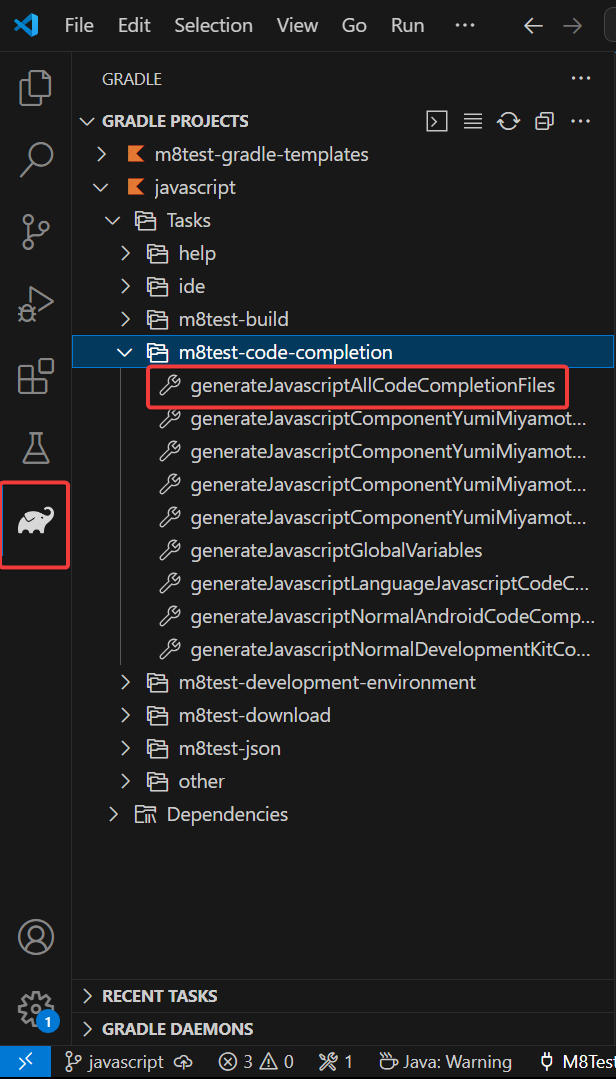616x1079 pixels.
Task: Open the Search view icon
Action: pos(36,159)
